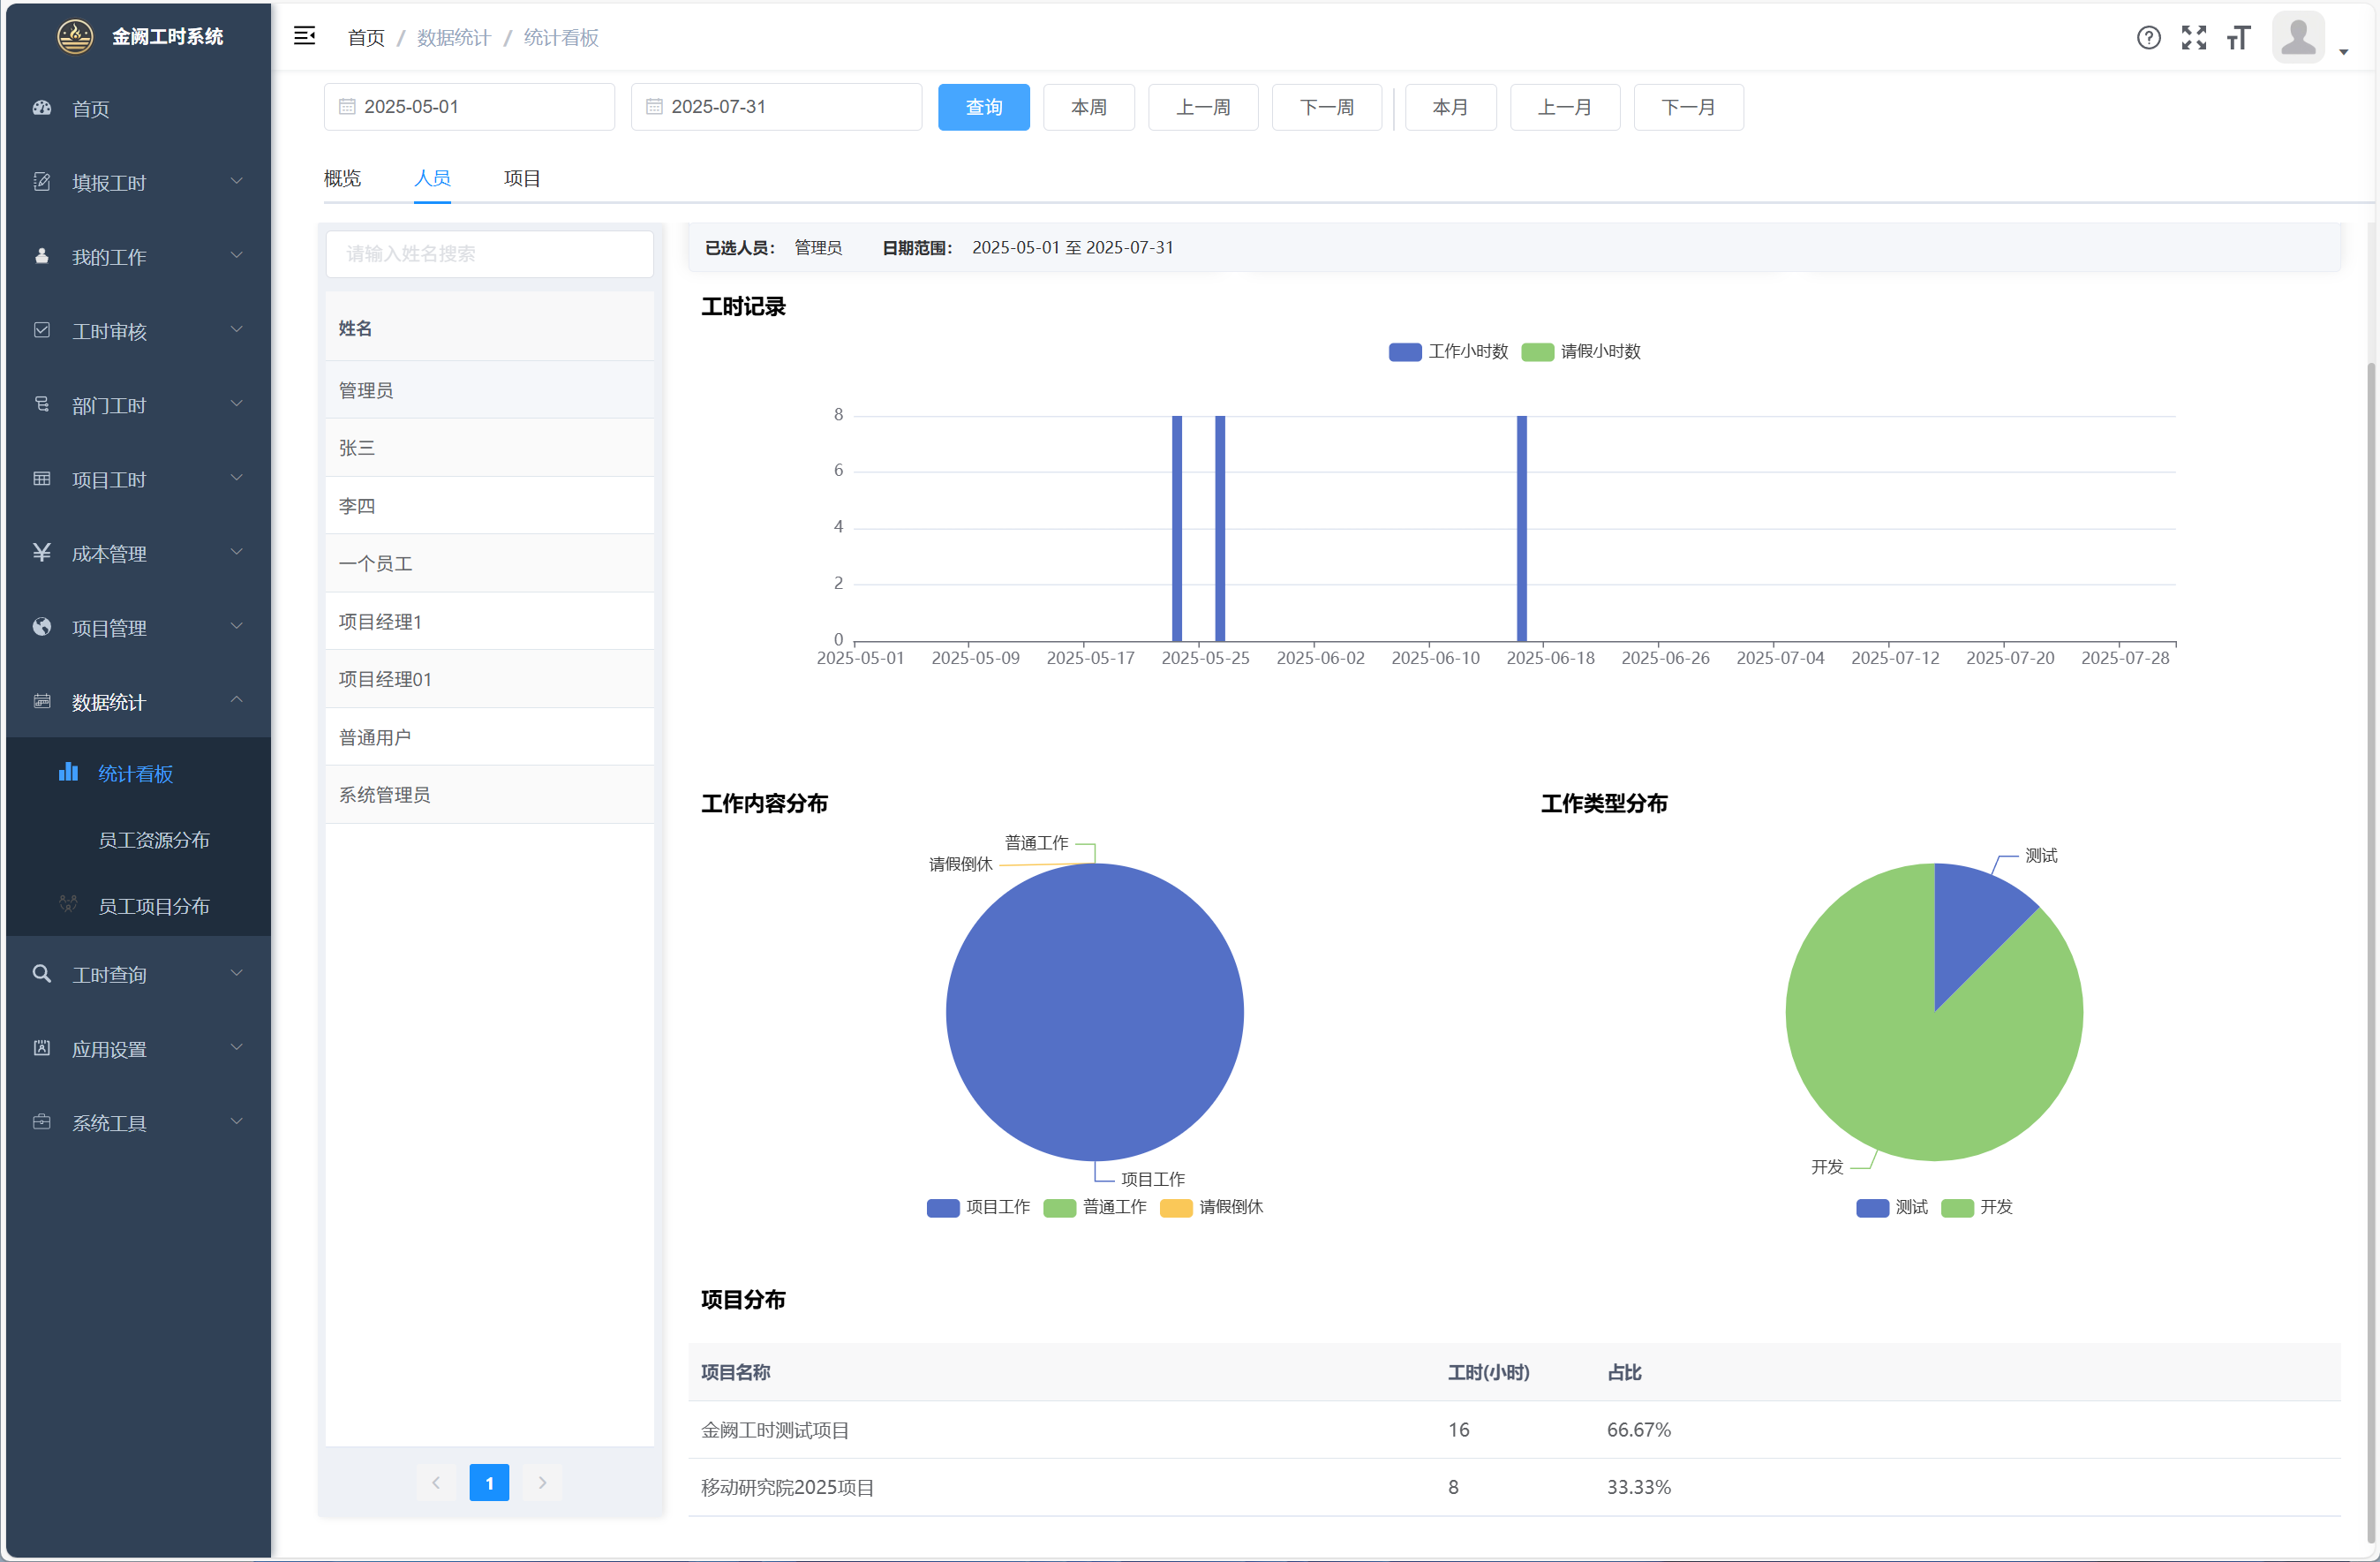Click the 工时查询 magnifier icon
This screenshot has height=1562, width=2380.
pyautogui.click(x=42, y=974)
